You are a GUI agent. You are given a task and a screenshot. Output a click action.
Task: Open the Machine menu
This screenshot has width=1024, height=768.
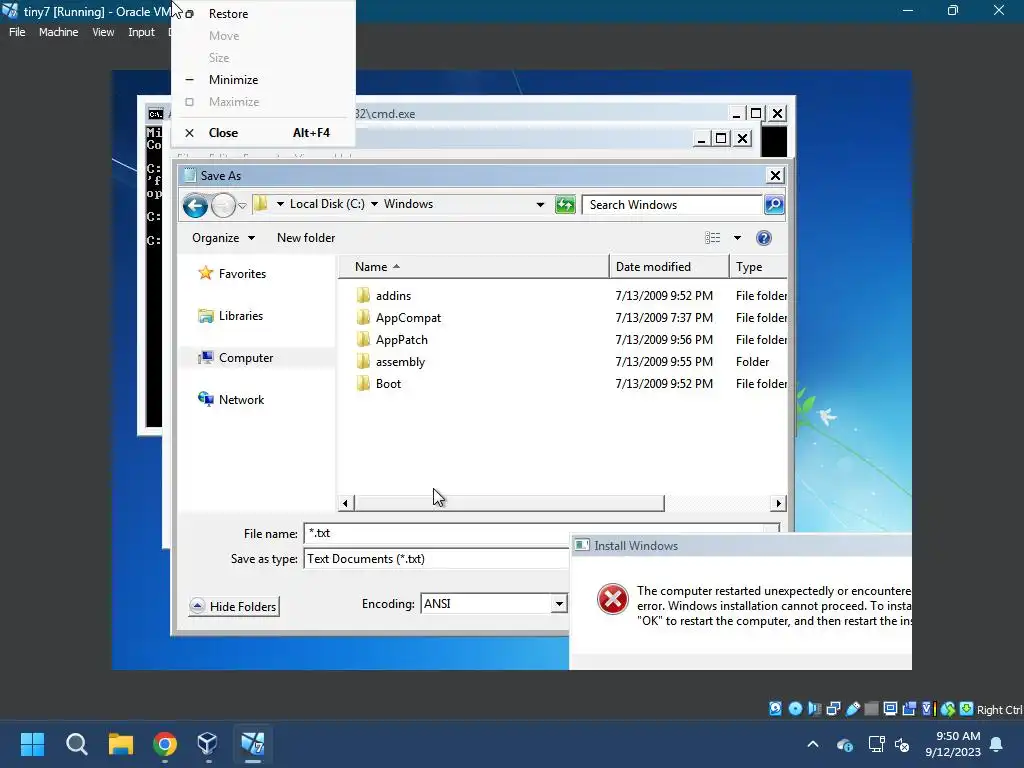click(x=59, y=32)
